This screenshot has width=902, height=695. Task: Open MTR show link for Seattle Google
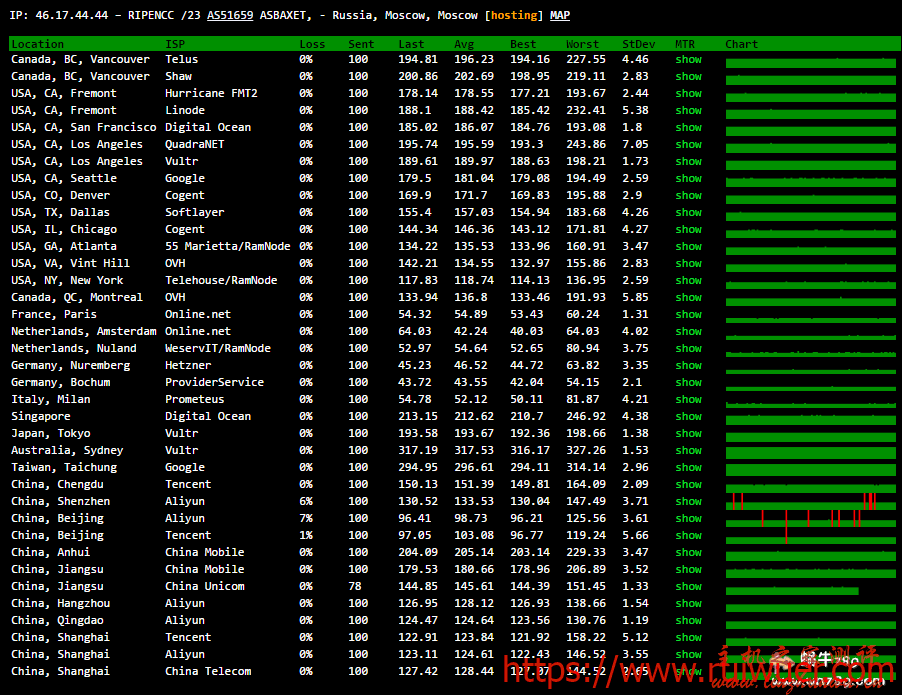(688, 179)
